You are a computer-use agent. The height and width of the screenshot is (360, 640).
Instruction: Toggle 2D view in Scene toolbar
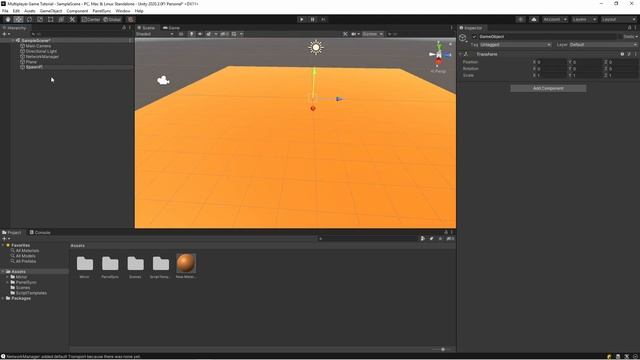[181, 34]
